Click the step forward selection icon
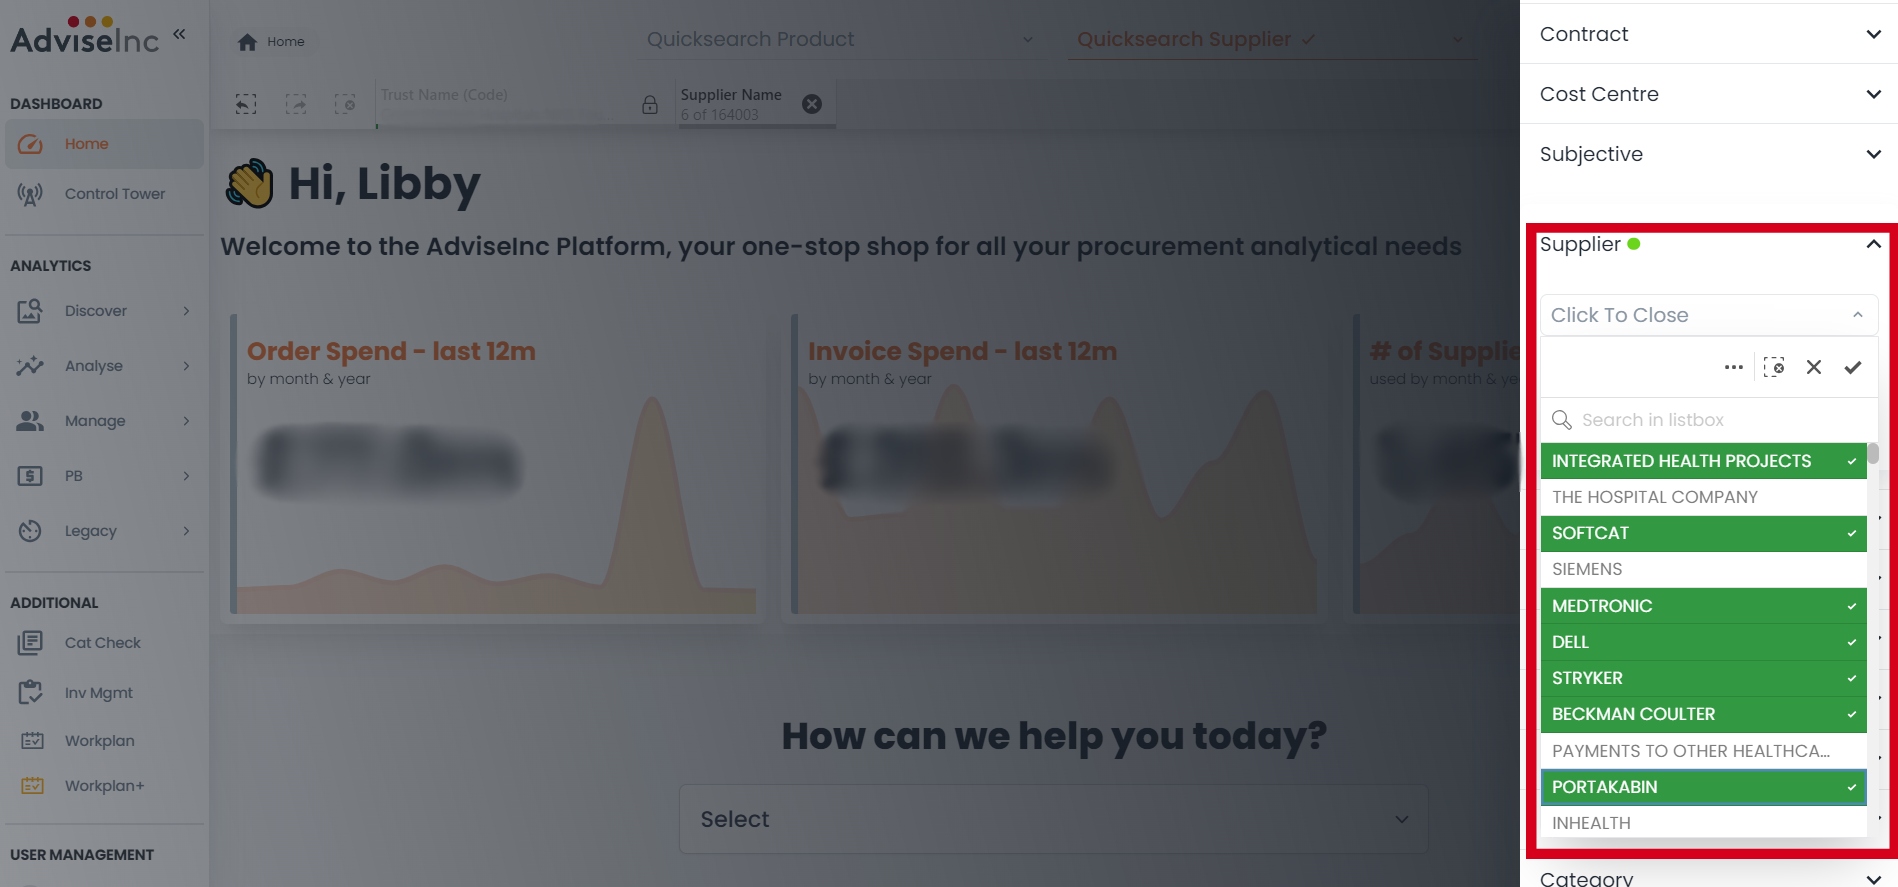Viewport: 1898px width, 887px height. [x=296, y=104]
